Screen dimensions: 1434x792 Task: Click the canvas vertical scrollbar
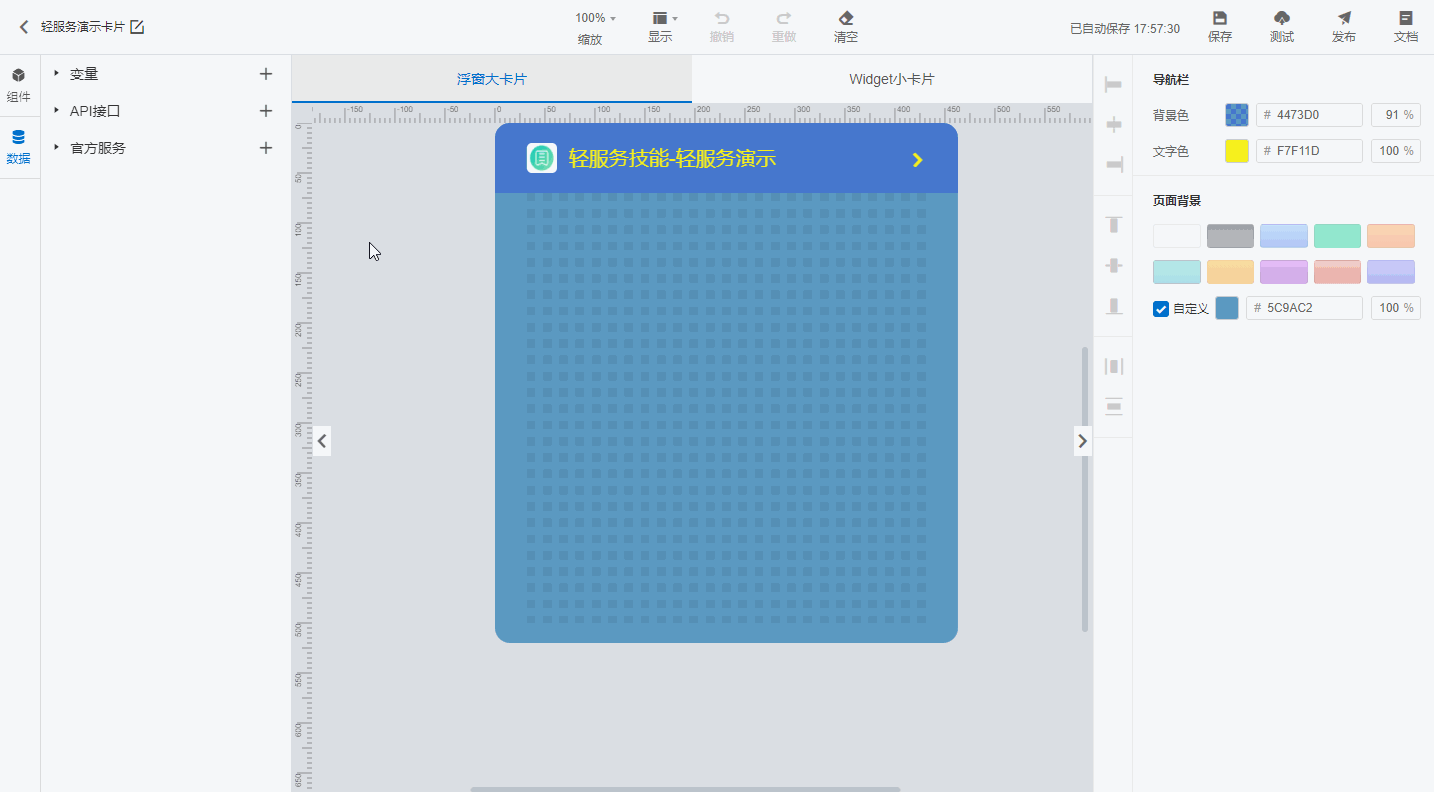(1085, 489)
